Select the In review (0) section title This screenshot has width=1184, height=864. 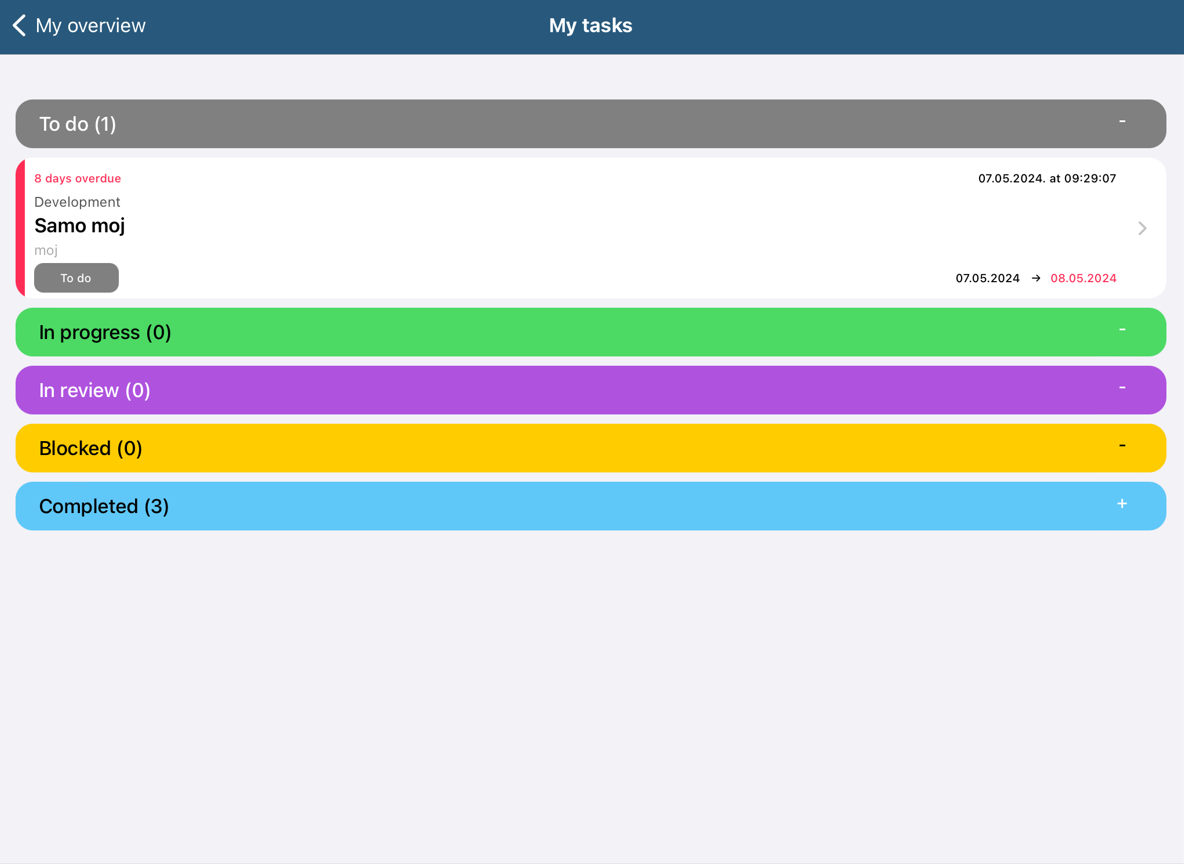pos(95,390)
